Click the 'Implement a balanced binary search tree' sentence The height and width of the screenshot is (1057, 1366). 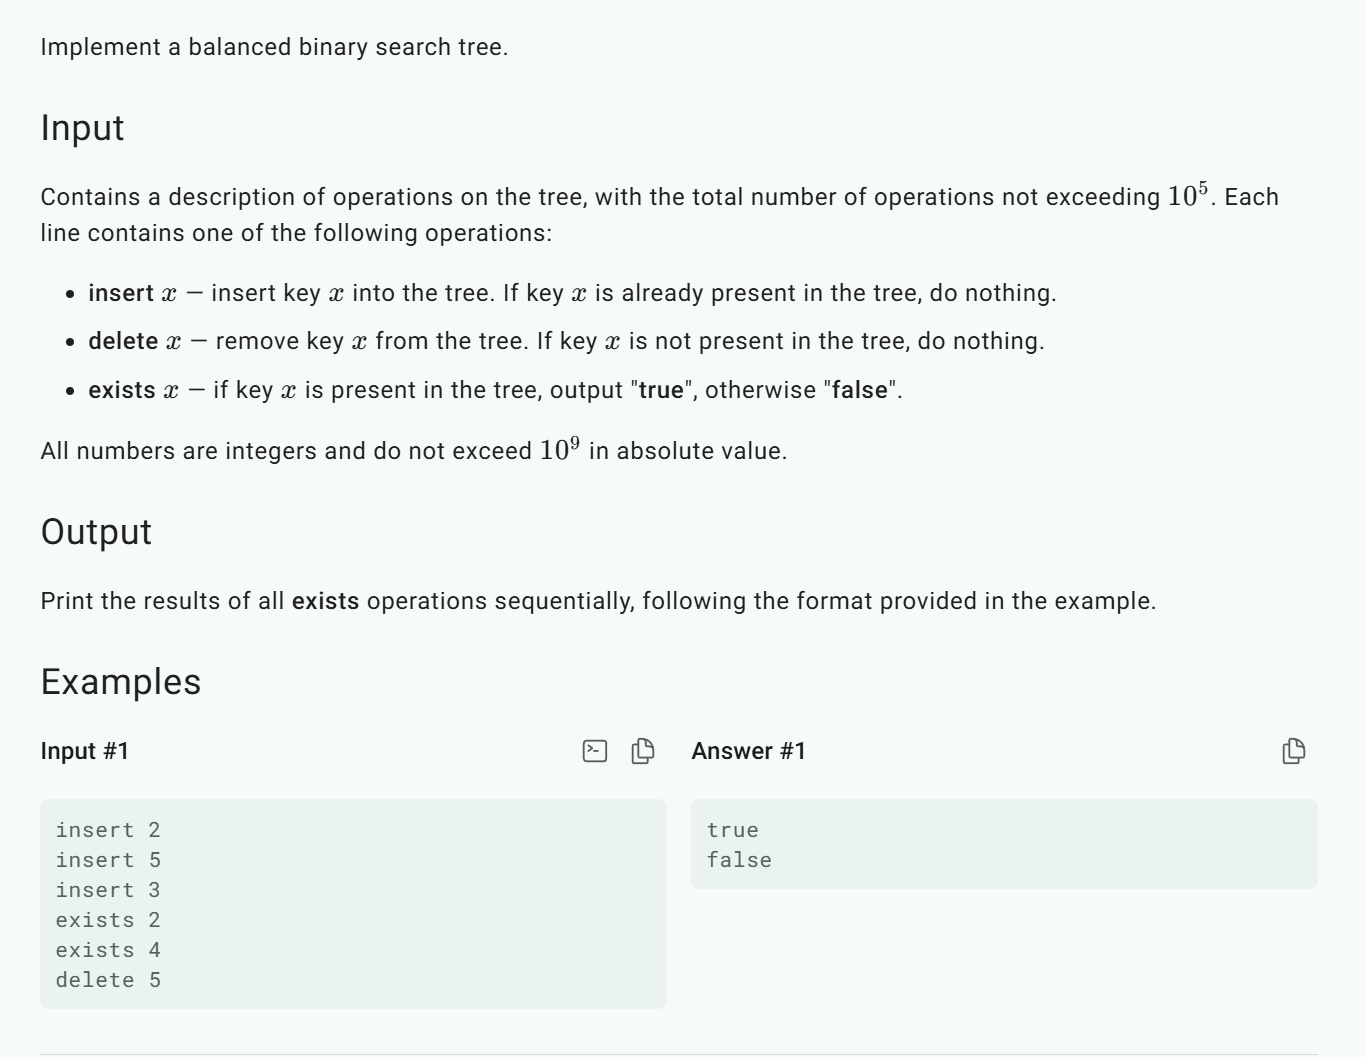click(274, 47)
